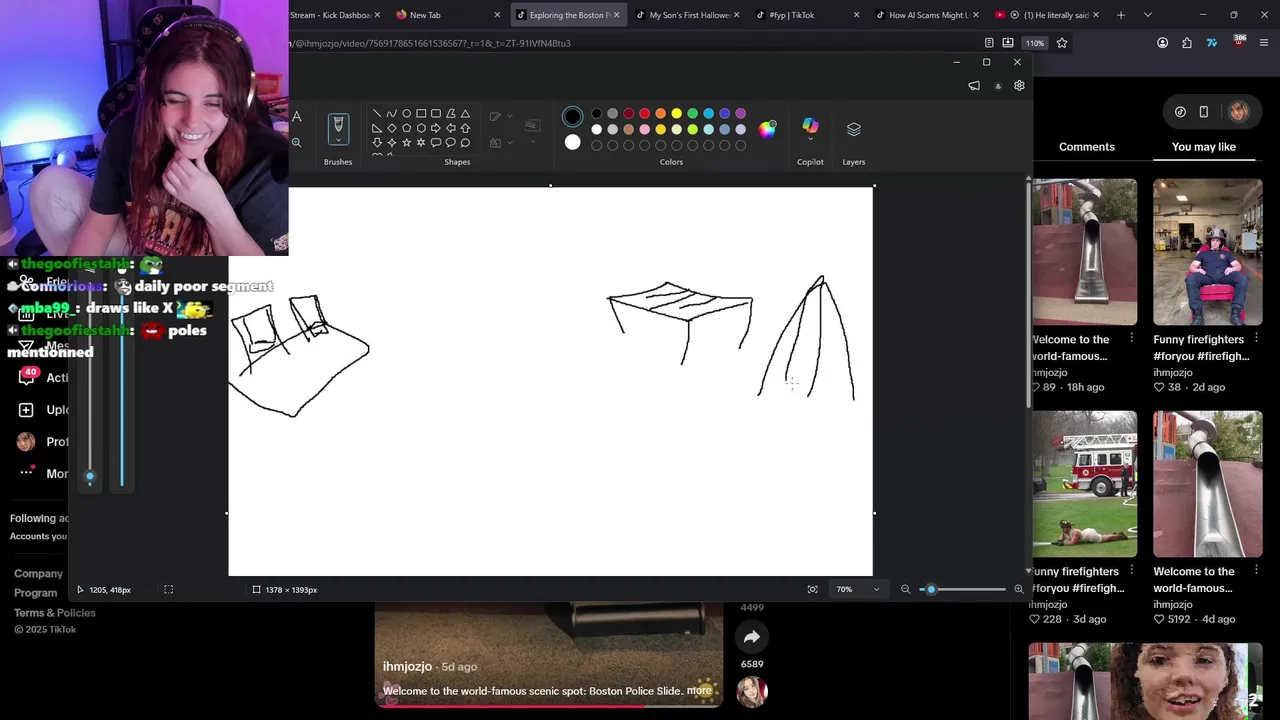Select the Text tool in Paint
1280x720 pixels.
(297, 117)
